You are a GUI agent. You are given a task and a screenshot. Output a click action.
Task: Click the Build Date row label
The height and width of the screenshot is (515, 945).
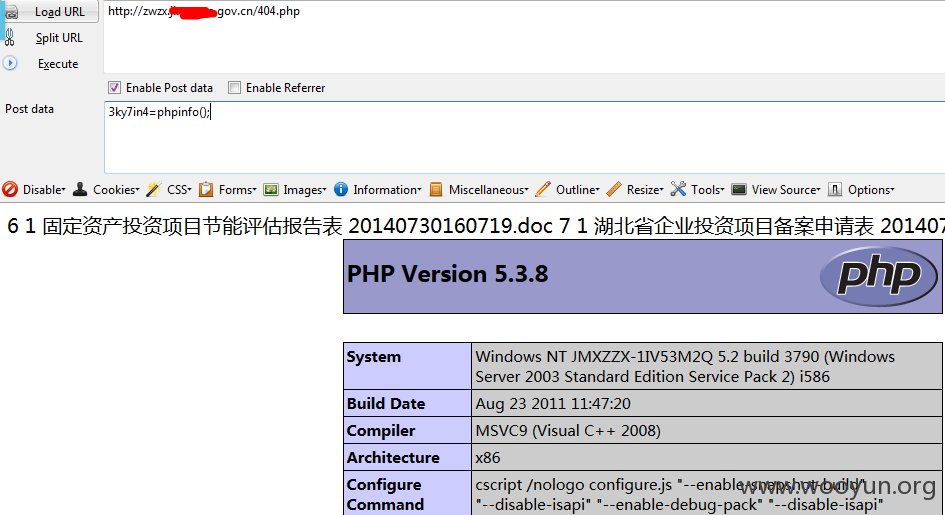386,404
